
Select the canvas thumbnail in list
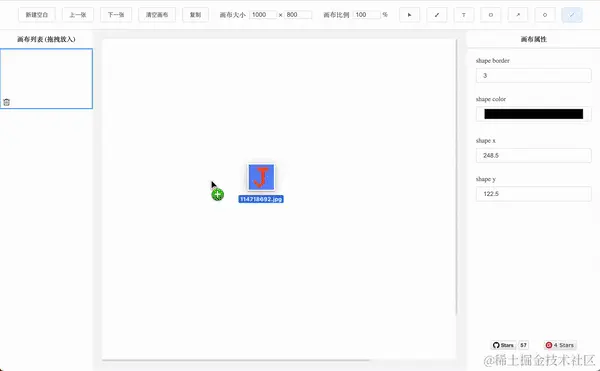(x=46, y=78)
